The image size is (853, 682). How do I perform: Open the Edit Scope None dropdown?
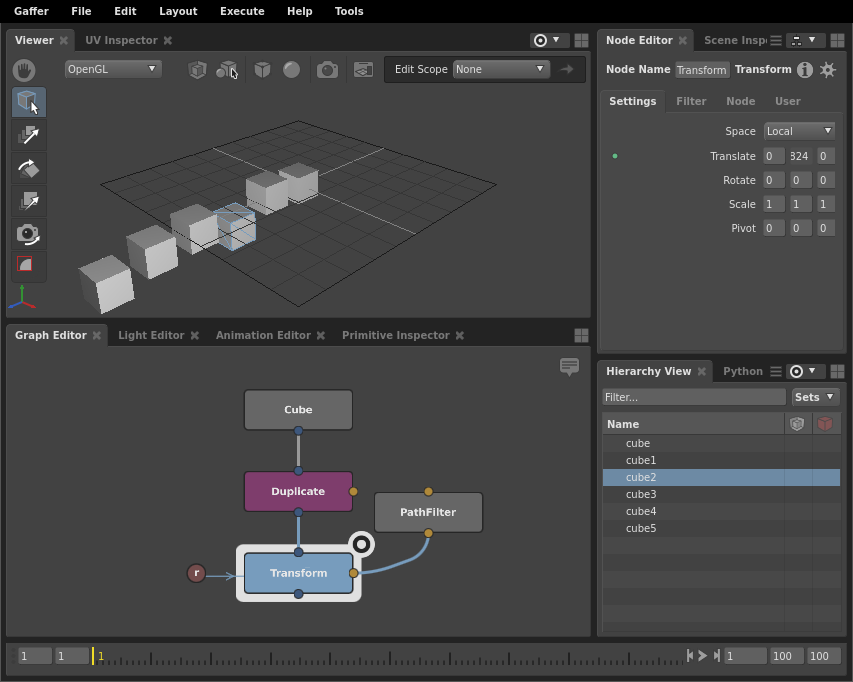(500, 69)
